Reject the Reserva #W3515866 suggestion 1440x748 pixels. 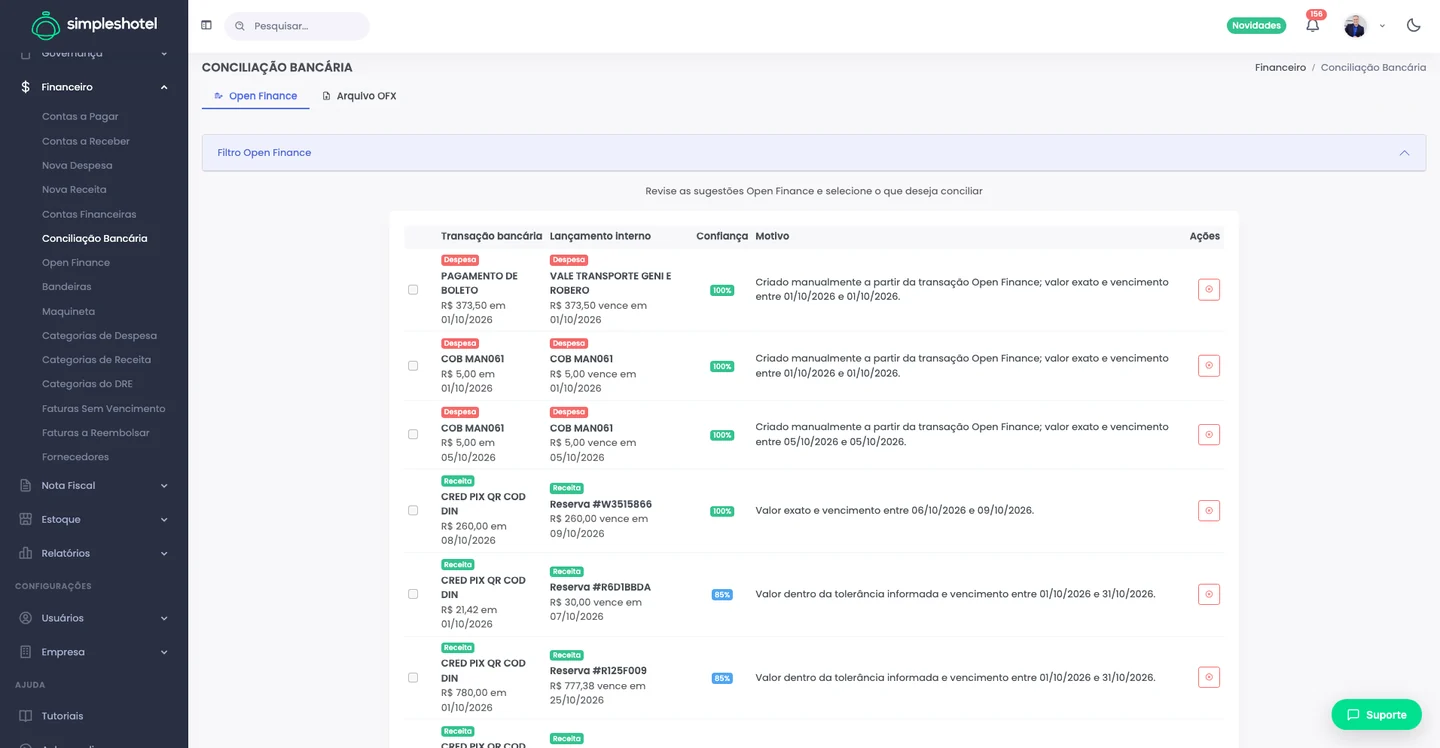point(1208,511)
